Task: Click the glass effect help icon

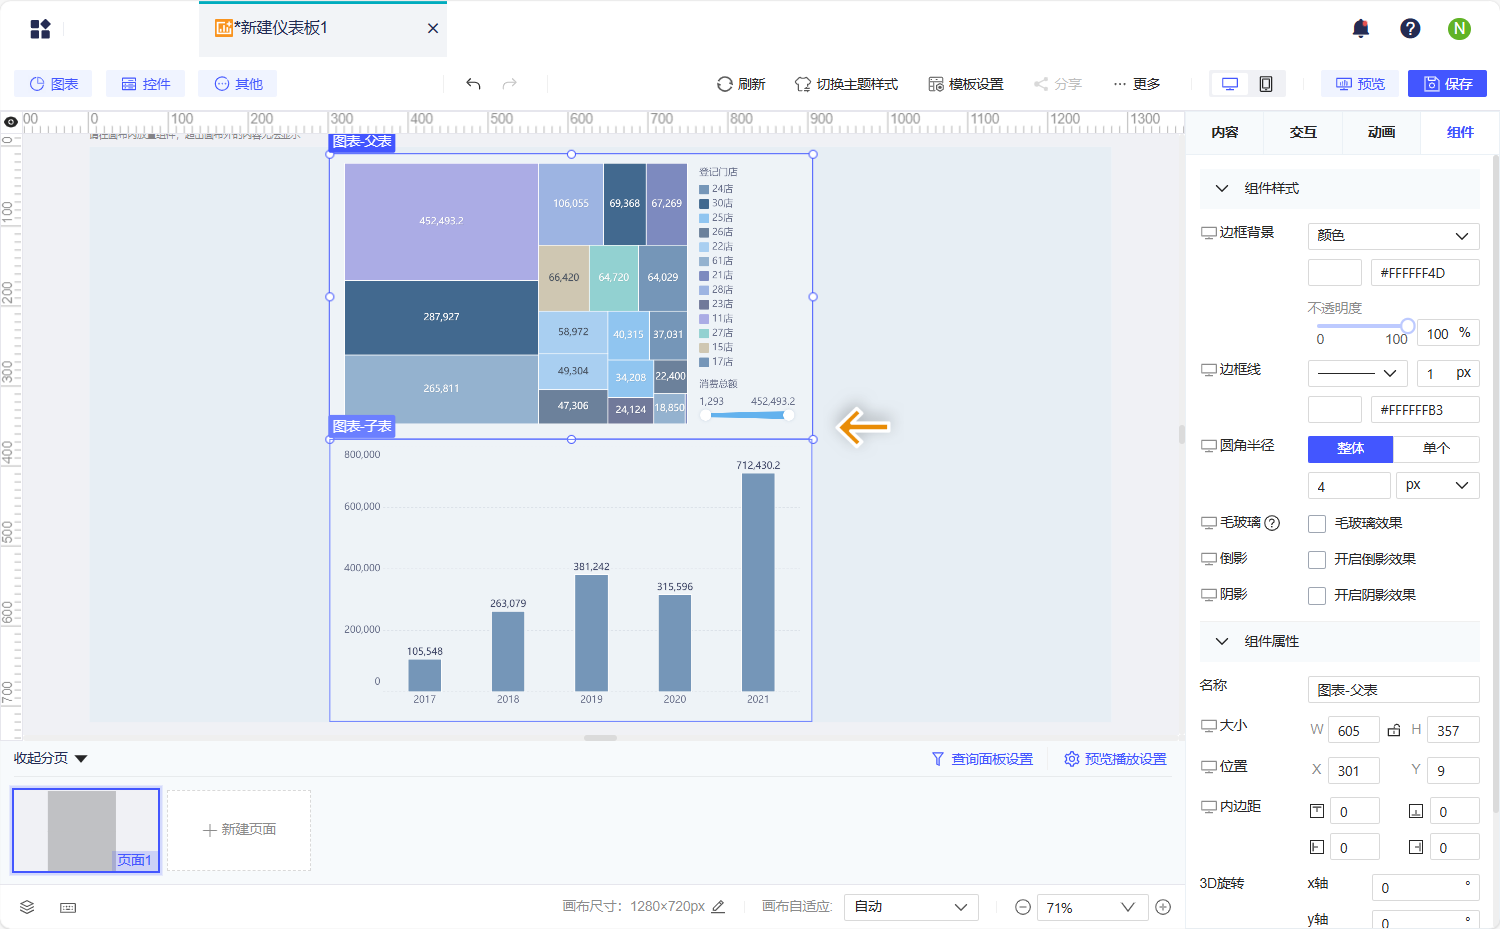Action: point(1272,523)
